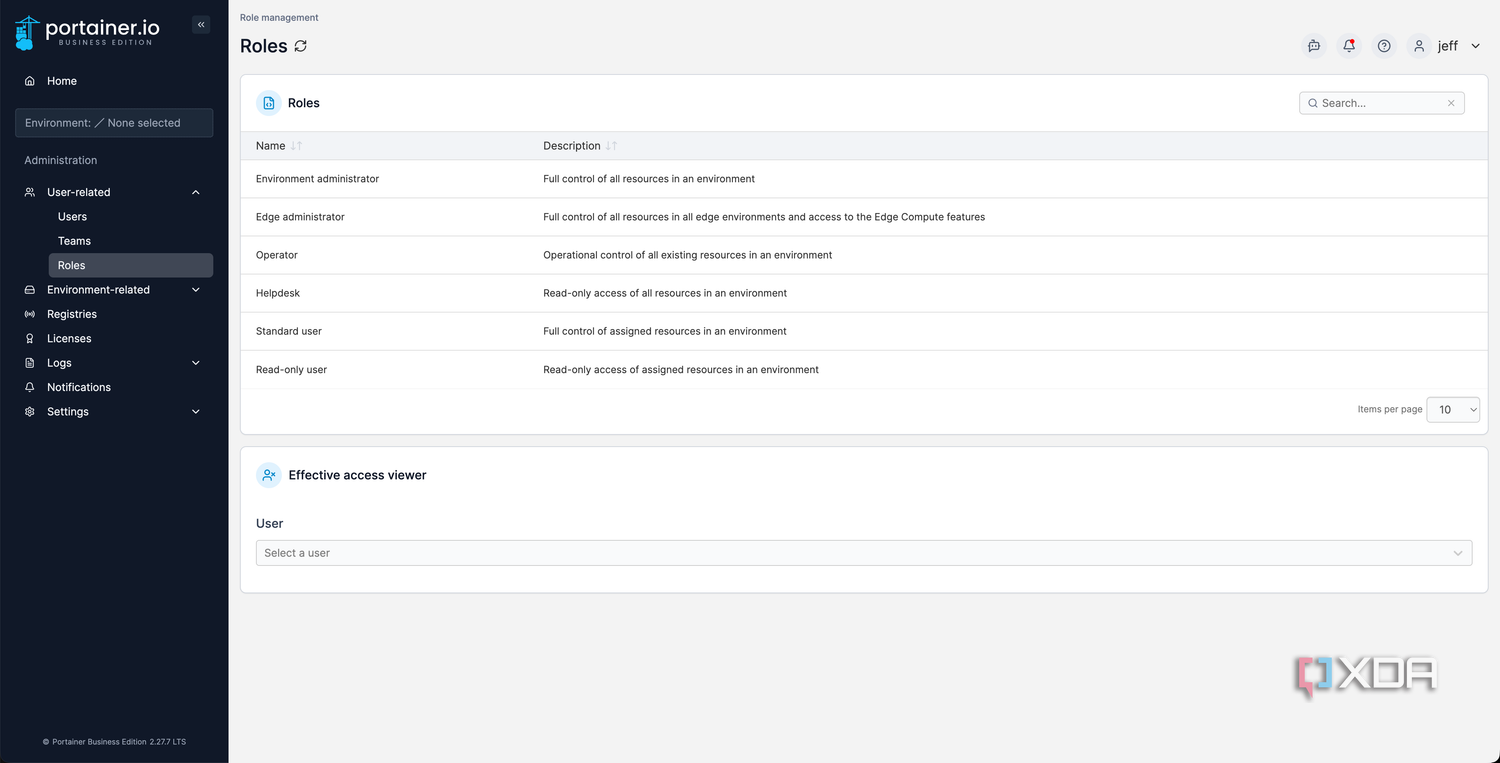Collapse the sidebar with double-chevron button

[201, 25]
